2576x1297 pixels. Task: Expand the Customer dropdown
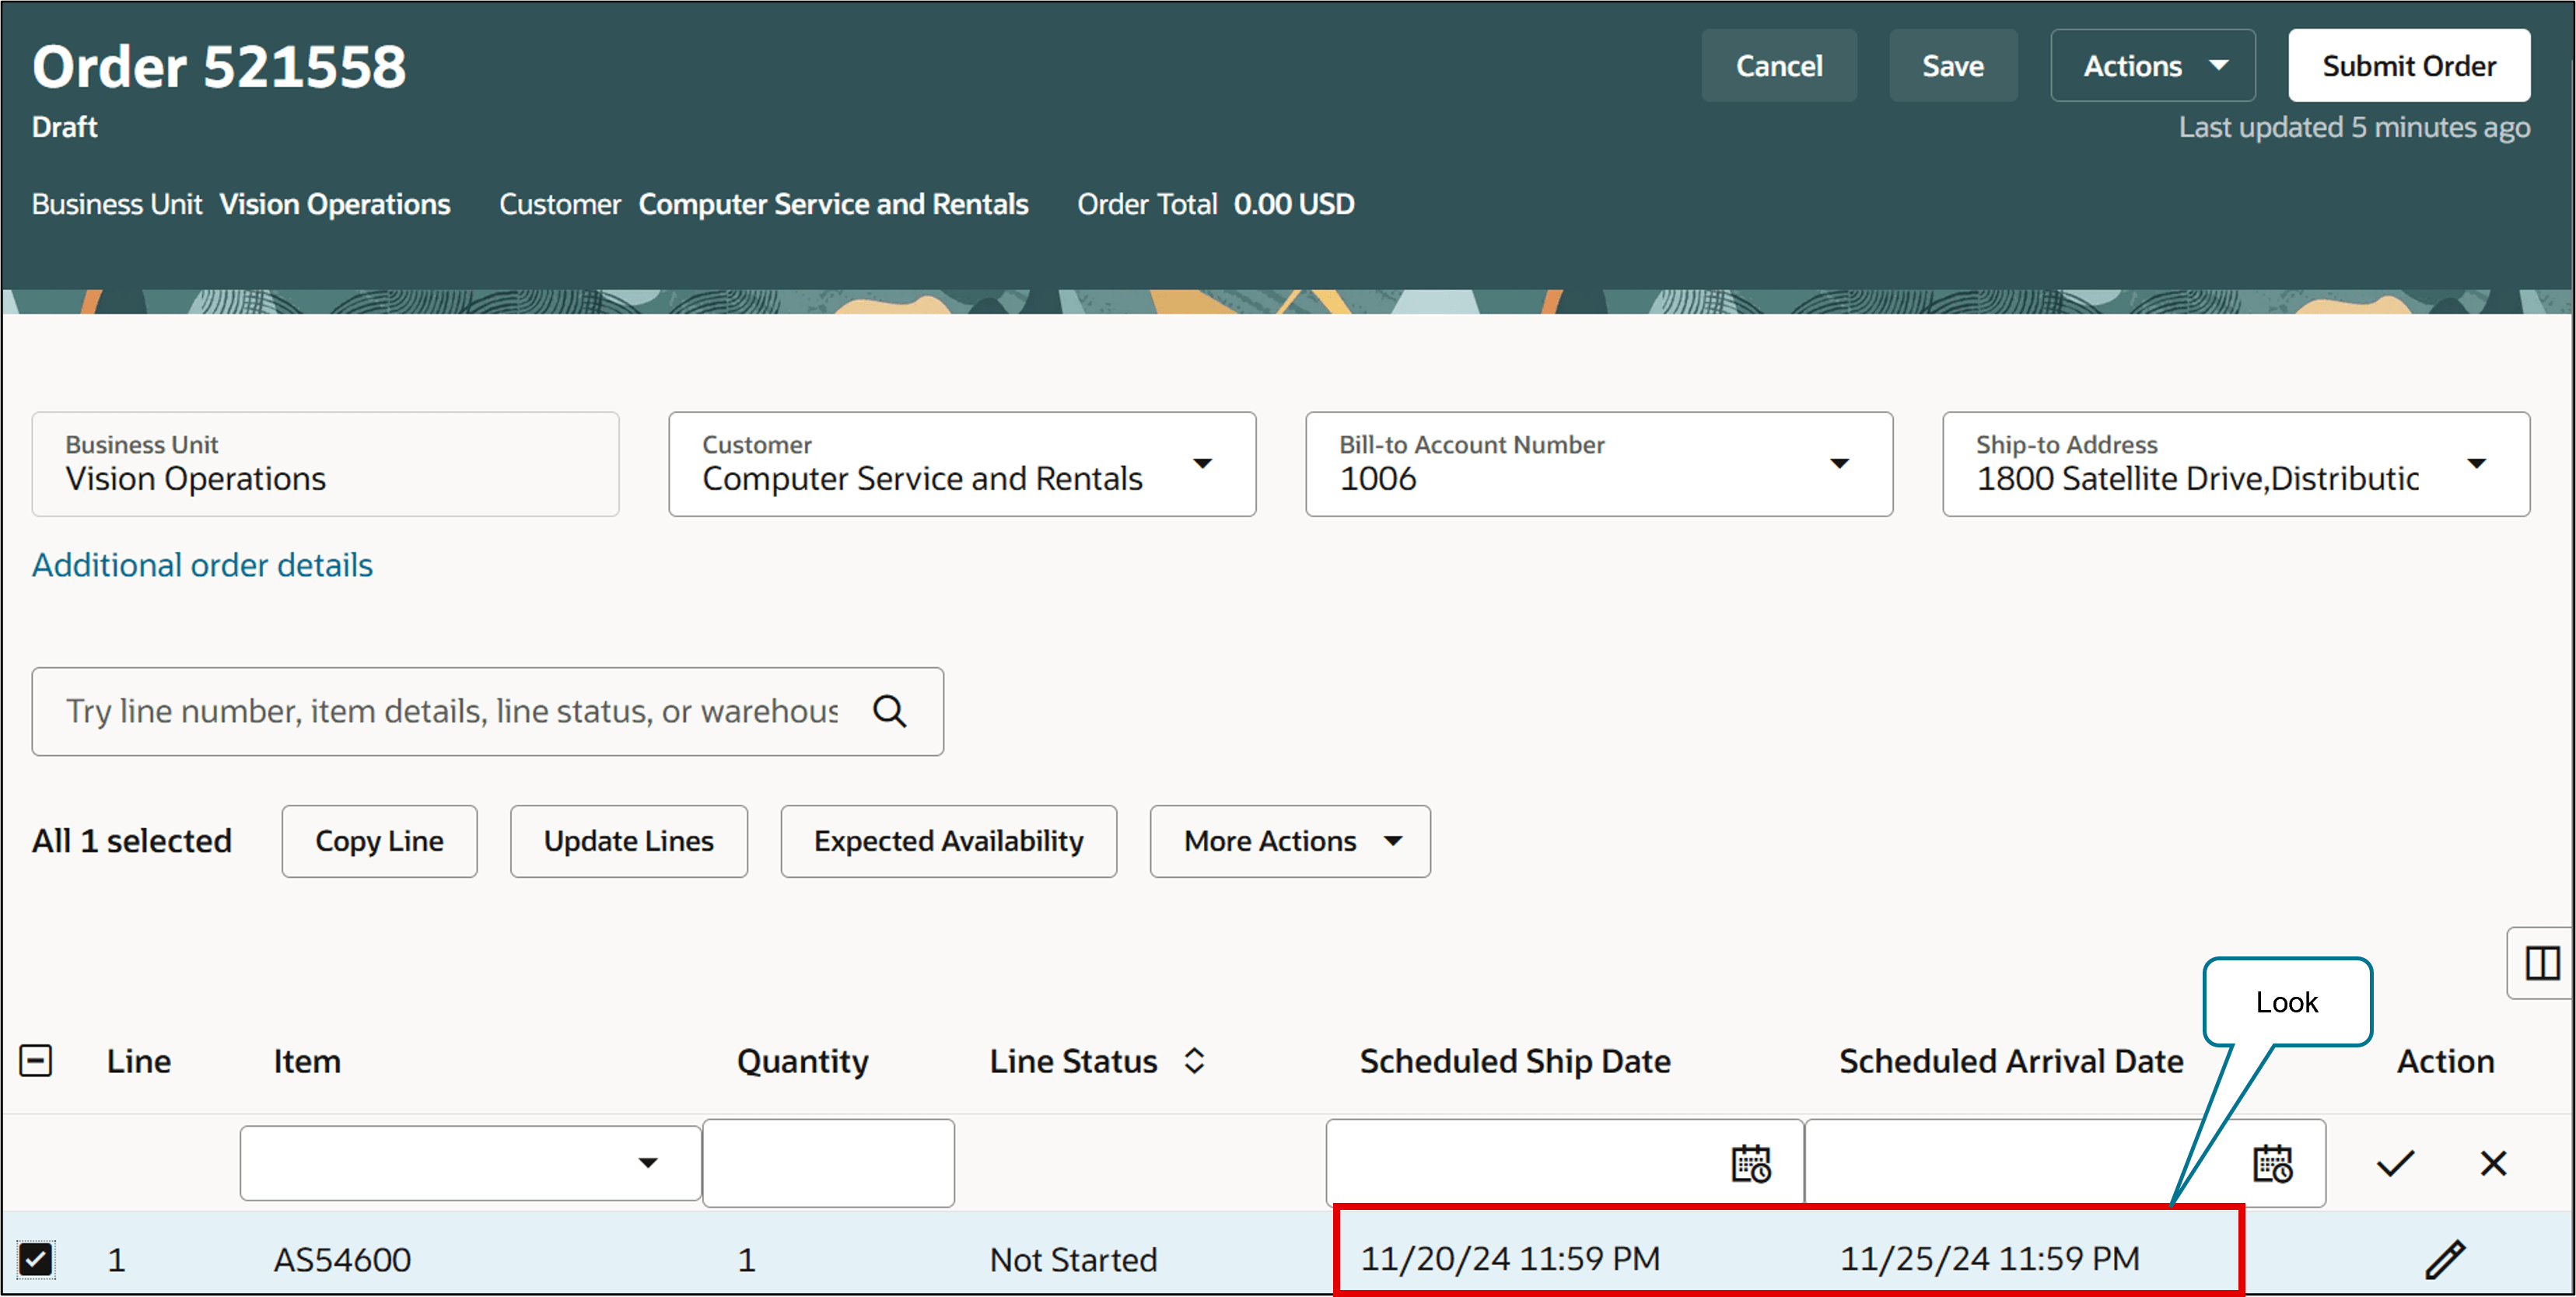coord(1203,464)
